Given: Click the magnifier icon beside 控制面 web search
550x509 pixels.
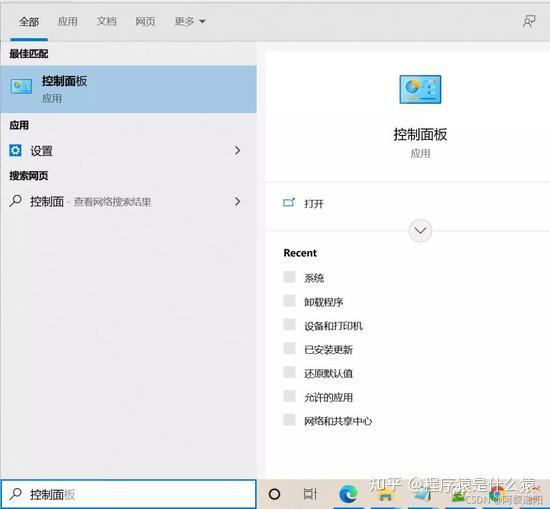Looking at the screenshot, I should [x=15, y=201].
